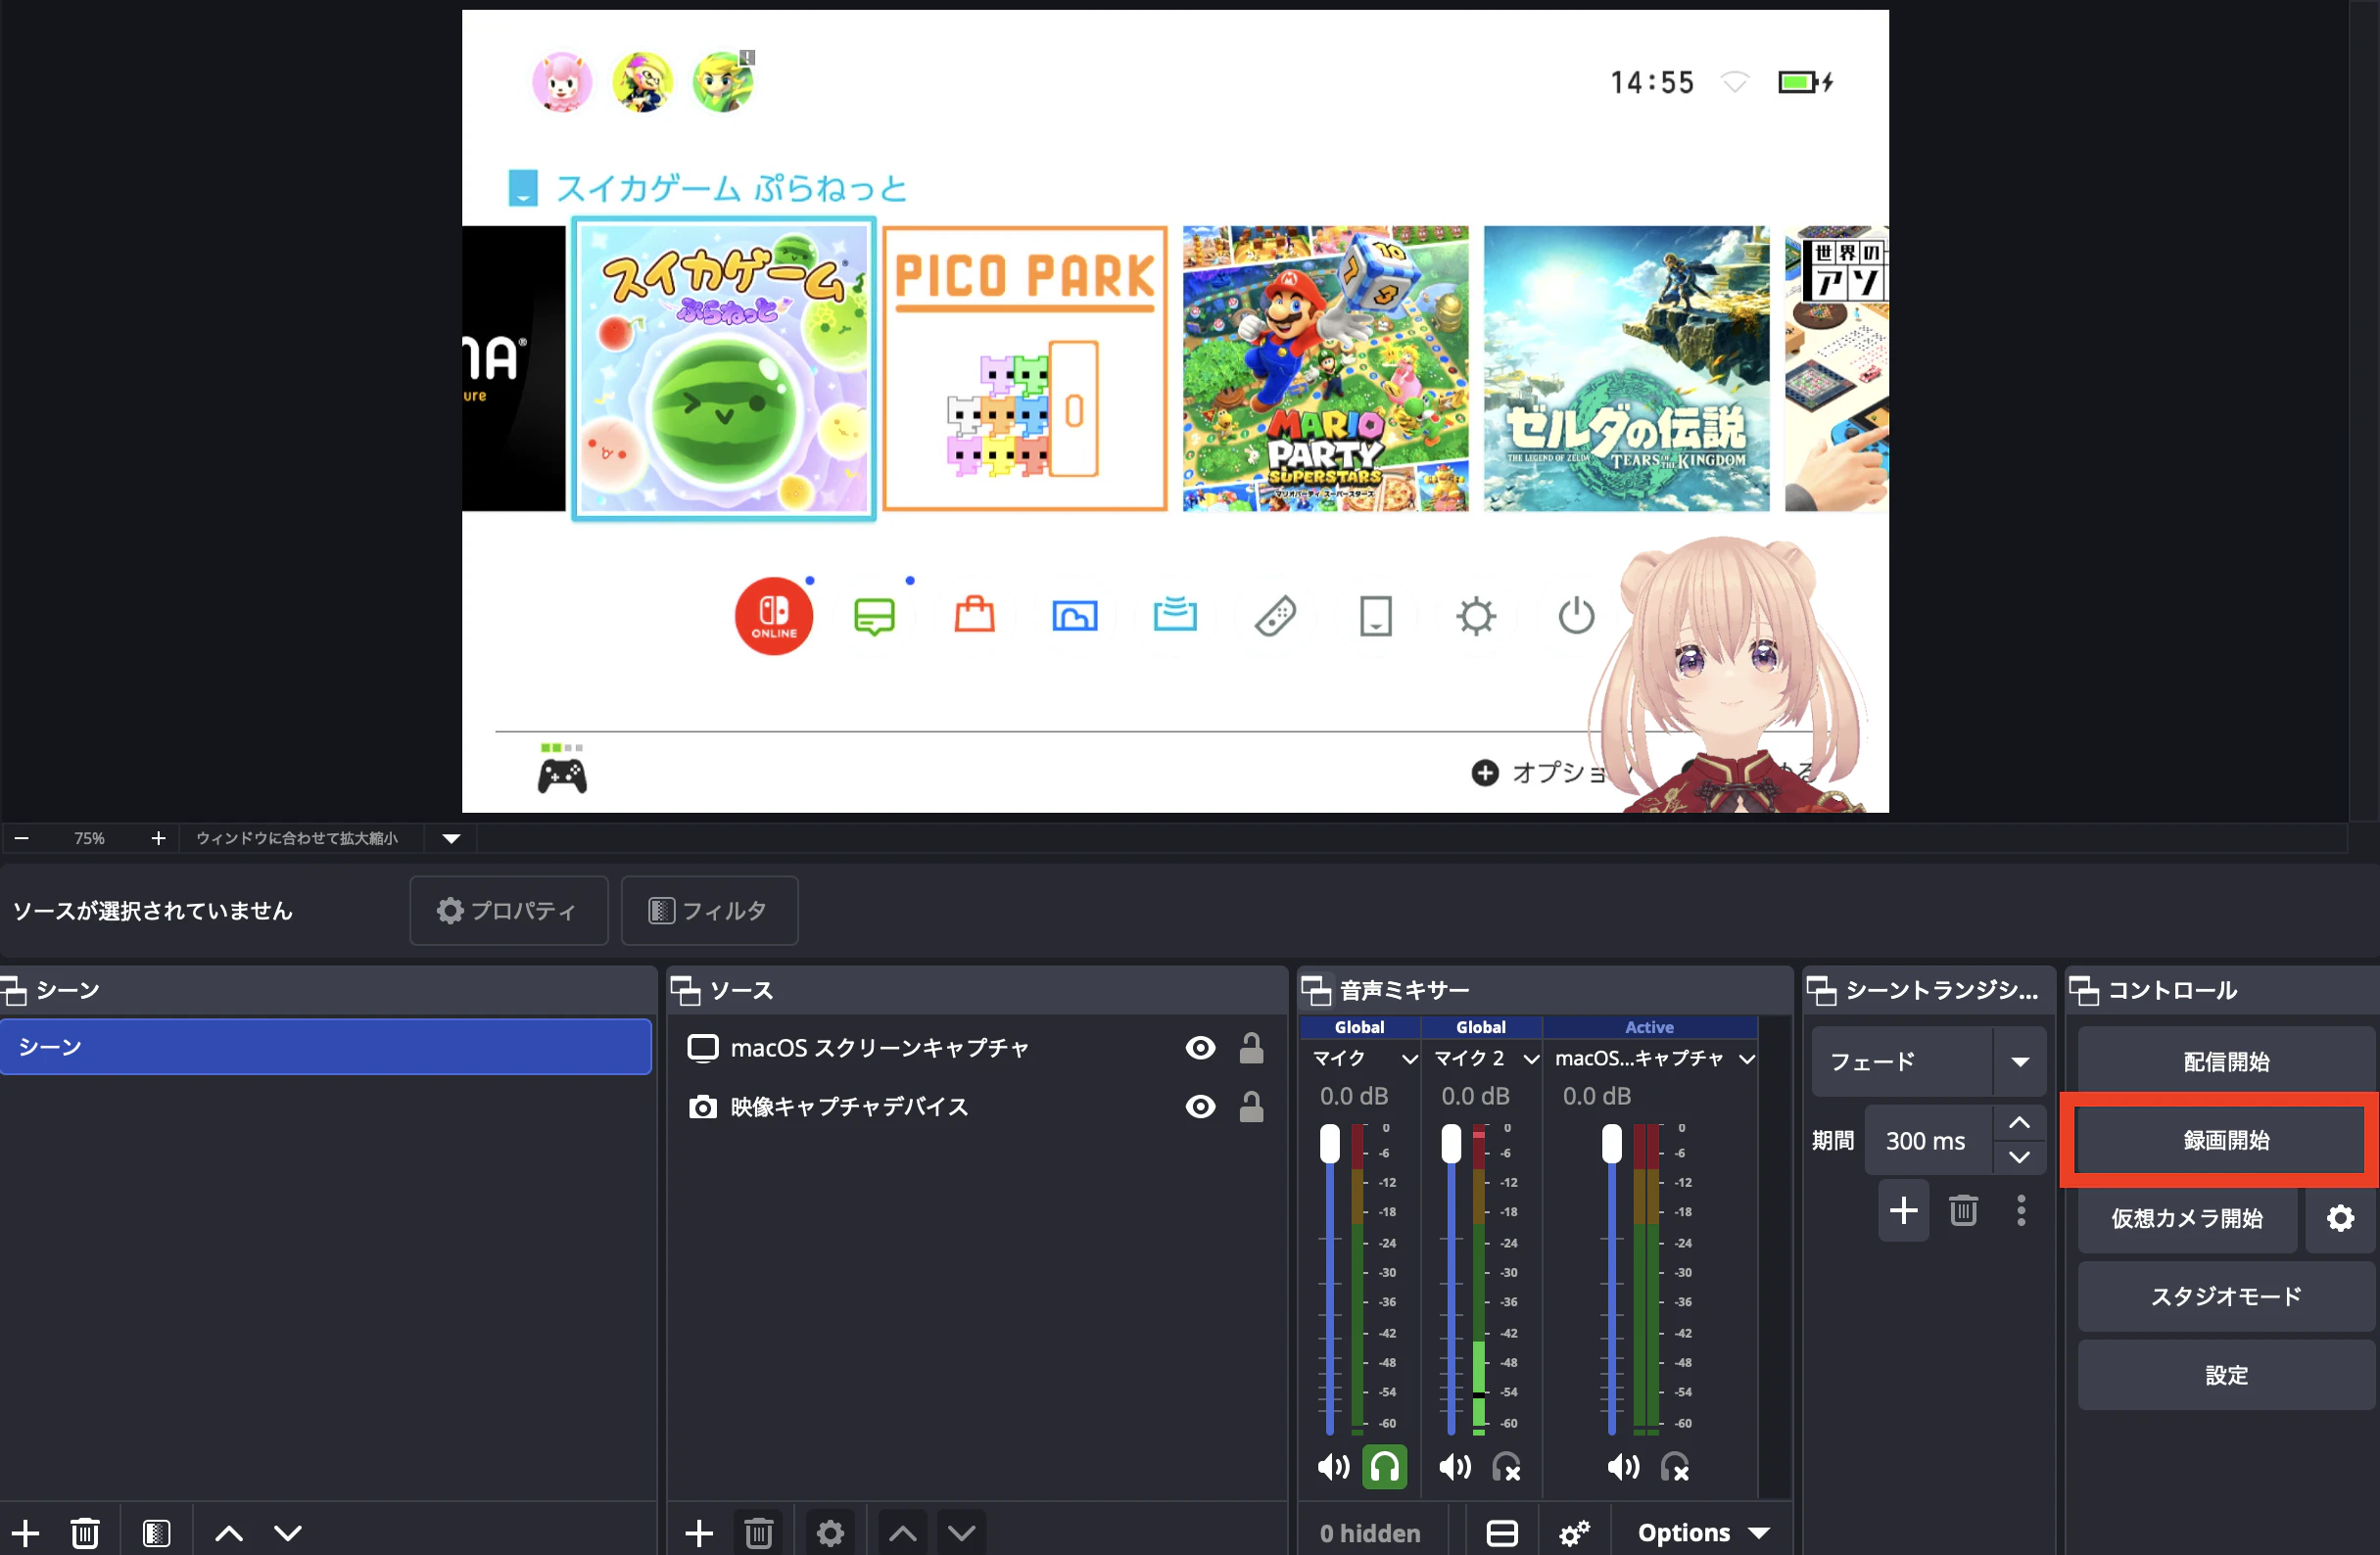Open 設定 settings button
The width and height of the screenshot is (2380, 1555).
click(x=2226, y=1375)
